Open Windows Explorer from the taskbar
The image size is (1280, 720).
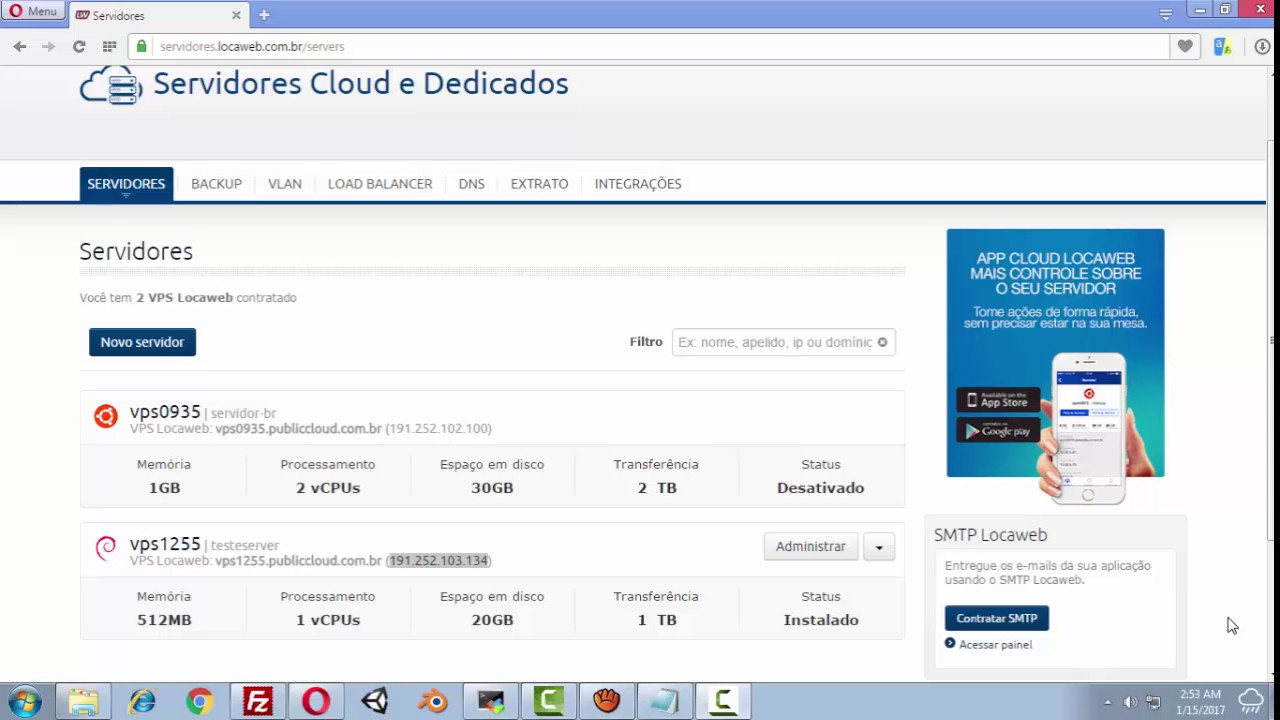coord(83,701)
